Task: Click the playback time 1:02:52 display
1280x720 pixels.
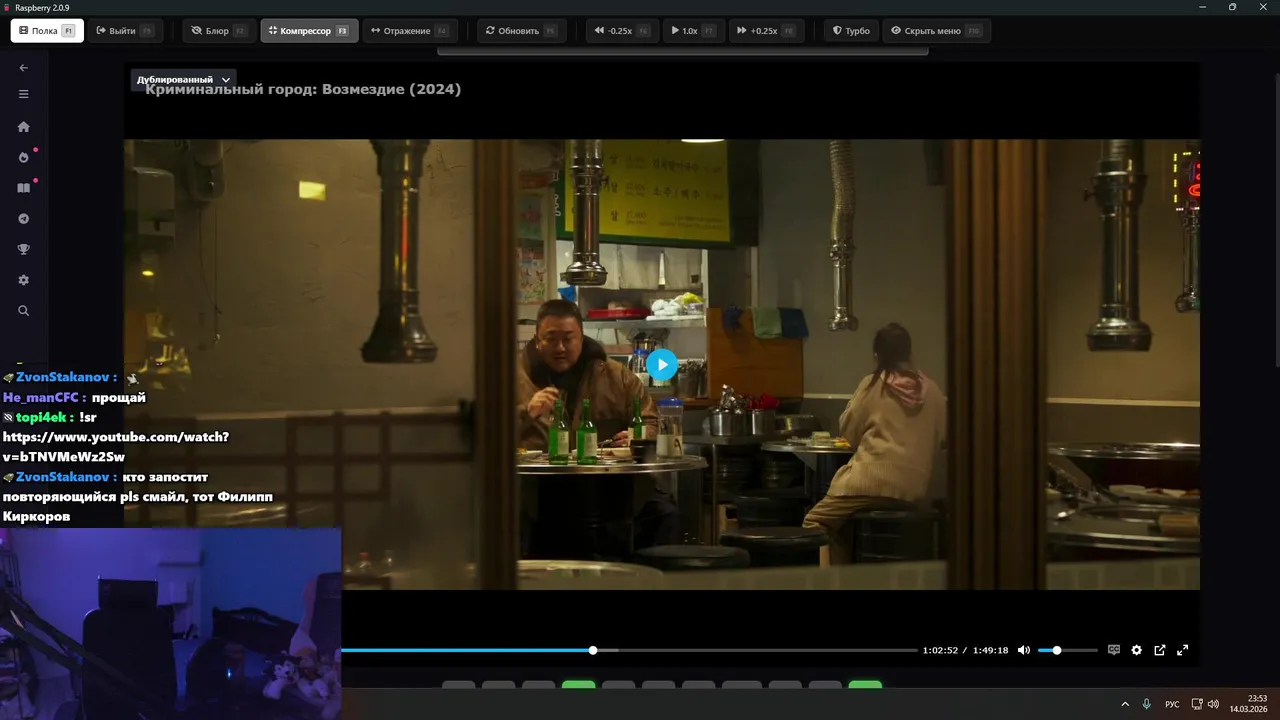Action: (x=940, y=650)
